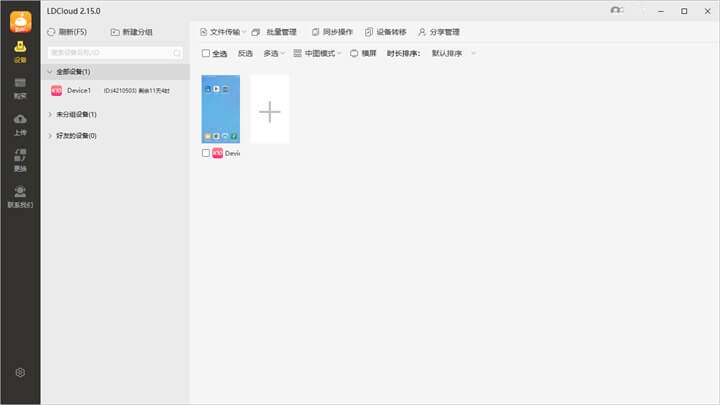Check the box under the Device1 thumbnail
This screenshot has width=720, height=405.
pyautogui.click(x=206, y=154)
